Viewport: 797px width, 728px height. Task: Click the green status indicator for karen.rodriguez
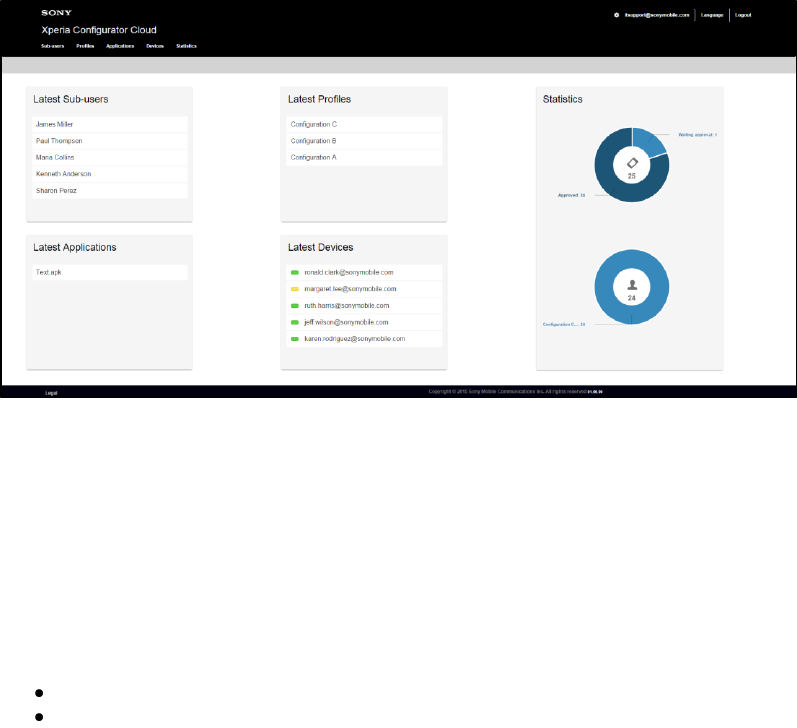pos(294,339)
